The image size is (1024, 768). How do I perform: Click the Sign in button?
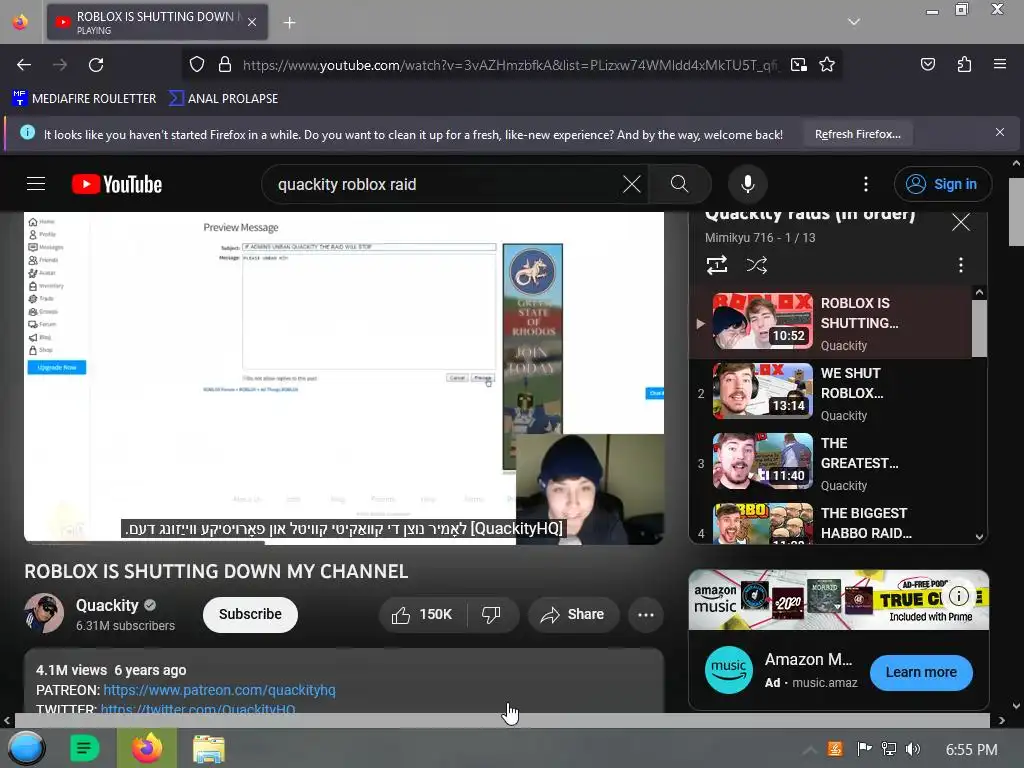tap(942, 184)
